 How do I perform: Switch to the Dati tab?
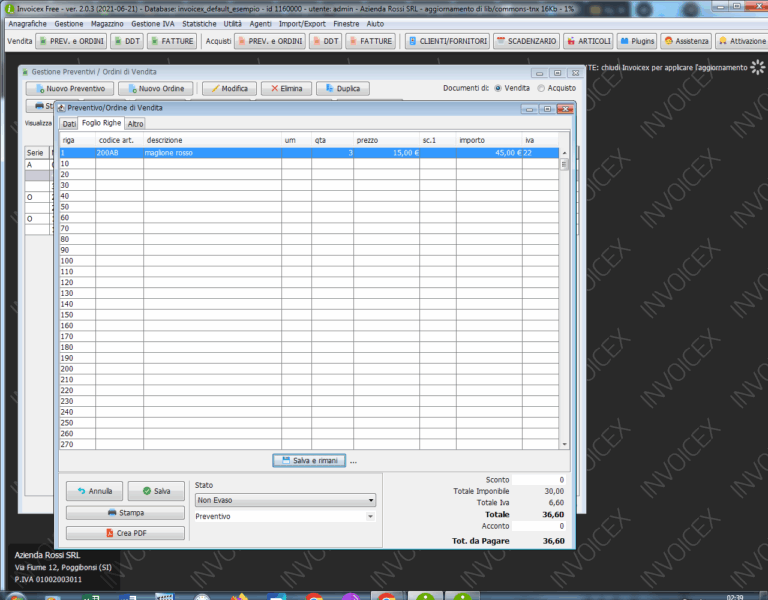(69, 124)
